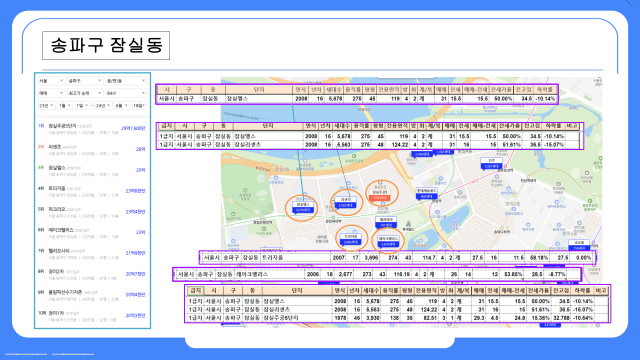Expand the 읍/면/동 dropdown
Screen dimensions: 640x360
click(x=126, y=81)
